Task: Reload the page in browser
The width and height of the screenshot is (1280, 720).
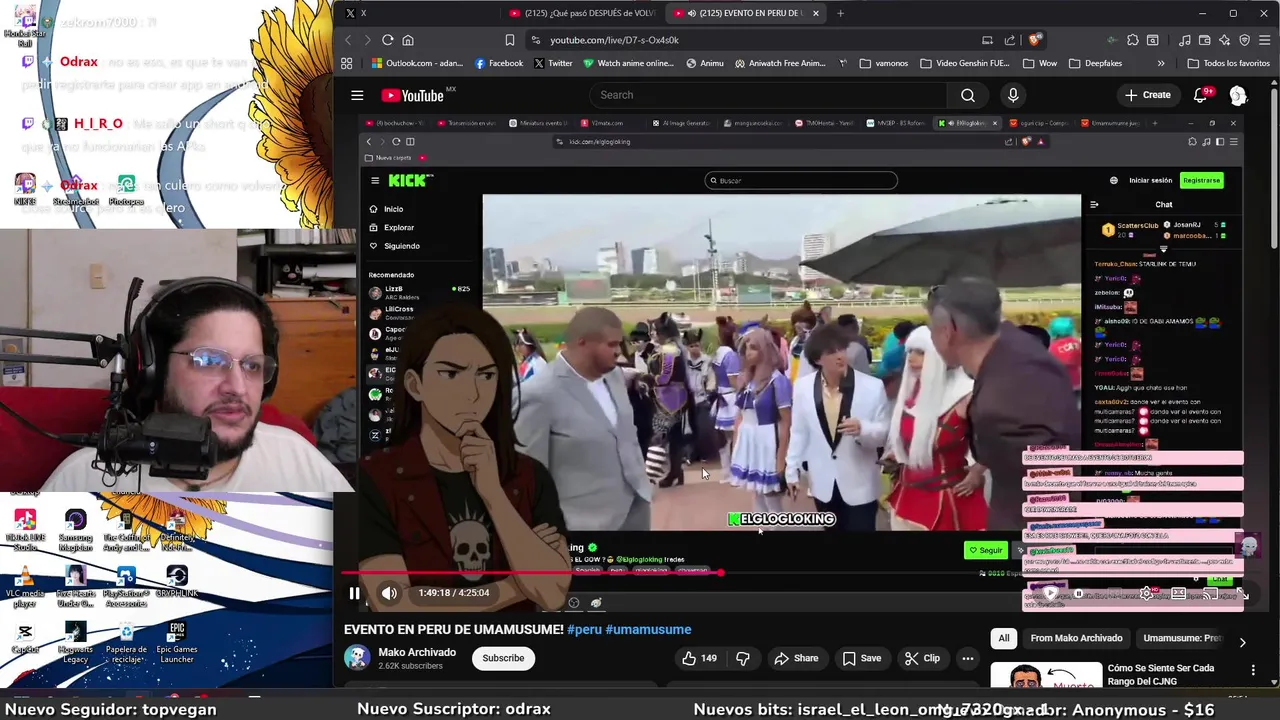Action: (x=388, y=40)
